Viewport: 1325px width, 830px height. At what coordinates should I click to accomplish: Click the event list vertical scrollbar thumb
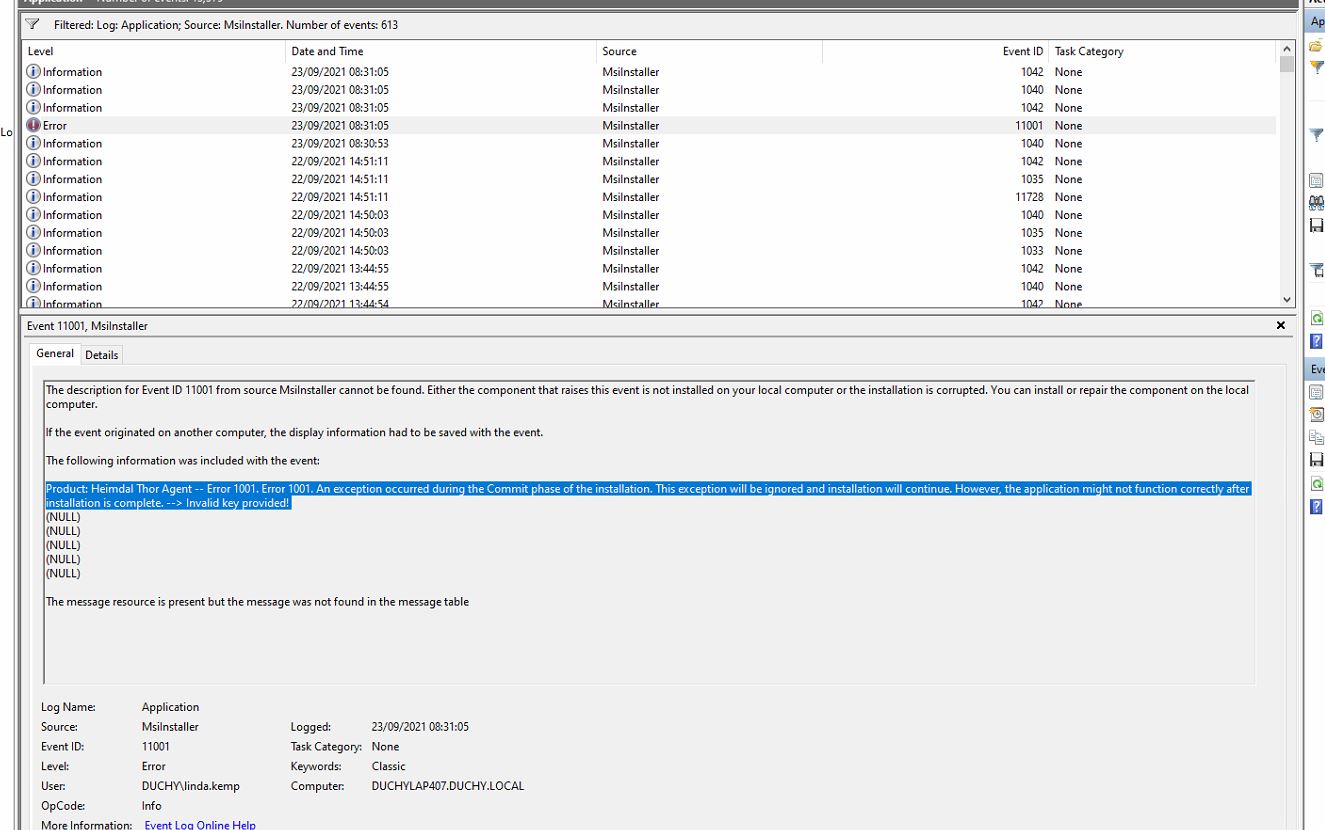pos(1287,65)
